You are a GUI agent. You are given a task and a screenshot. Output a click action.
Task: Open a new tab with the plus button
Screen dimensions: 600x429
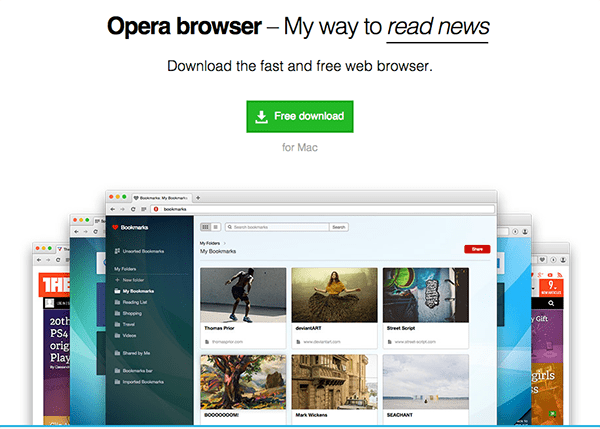coord(198,198)
